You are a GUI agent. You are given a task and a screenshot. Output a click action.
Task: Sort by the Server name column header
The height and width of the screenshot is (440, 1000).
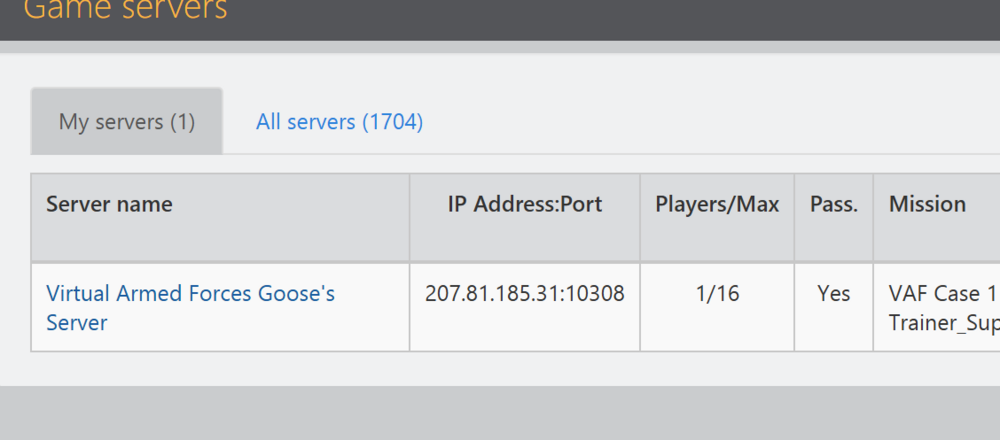pyautogui.click(x=109, y=204)
